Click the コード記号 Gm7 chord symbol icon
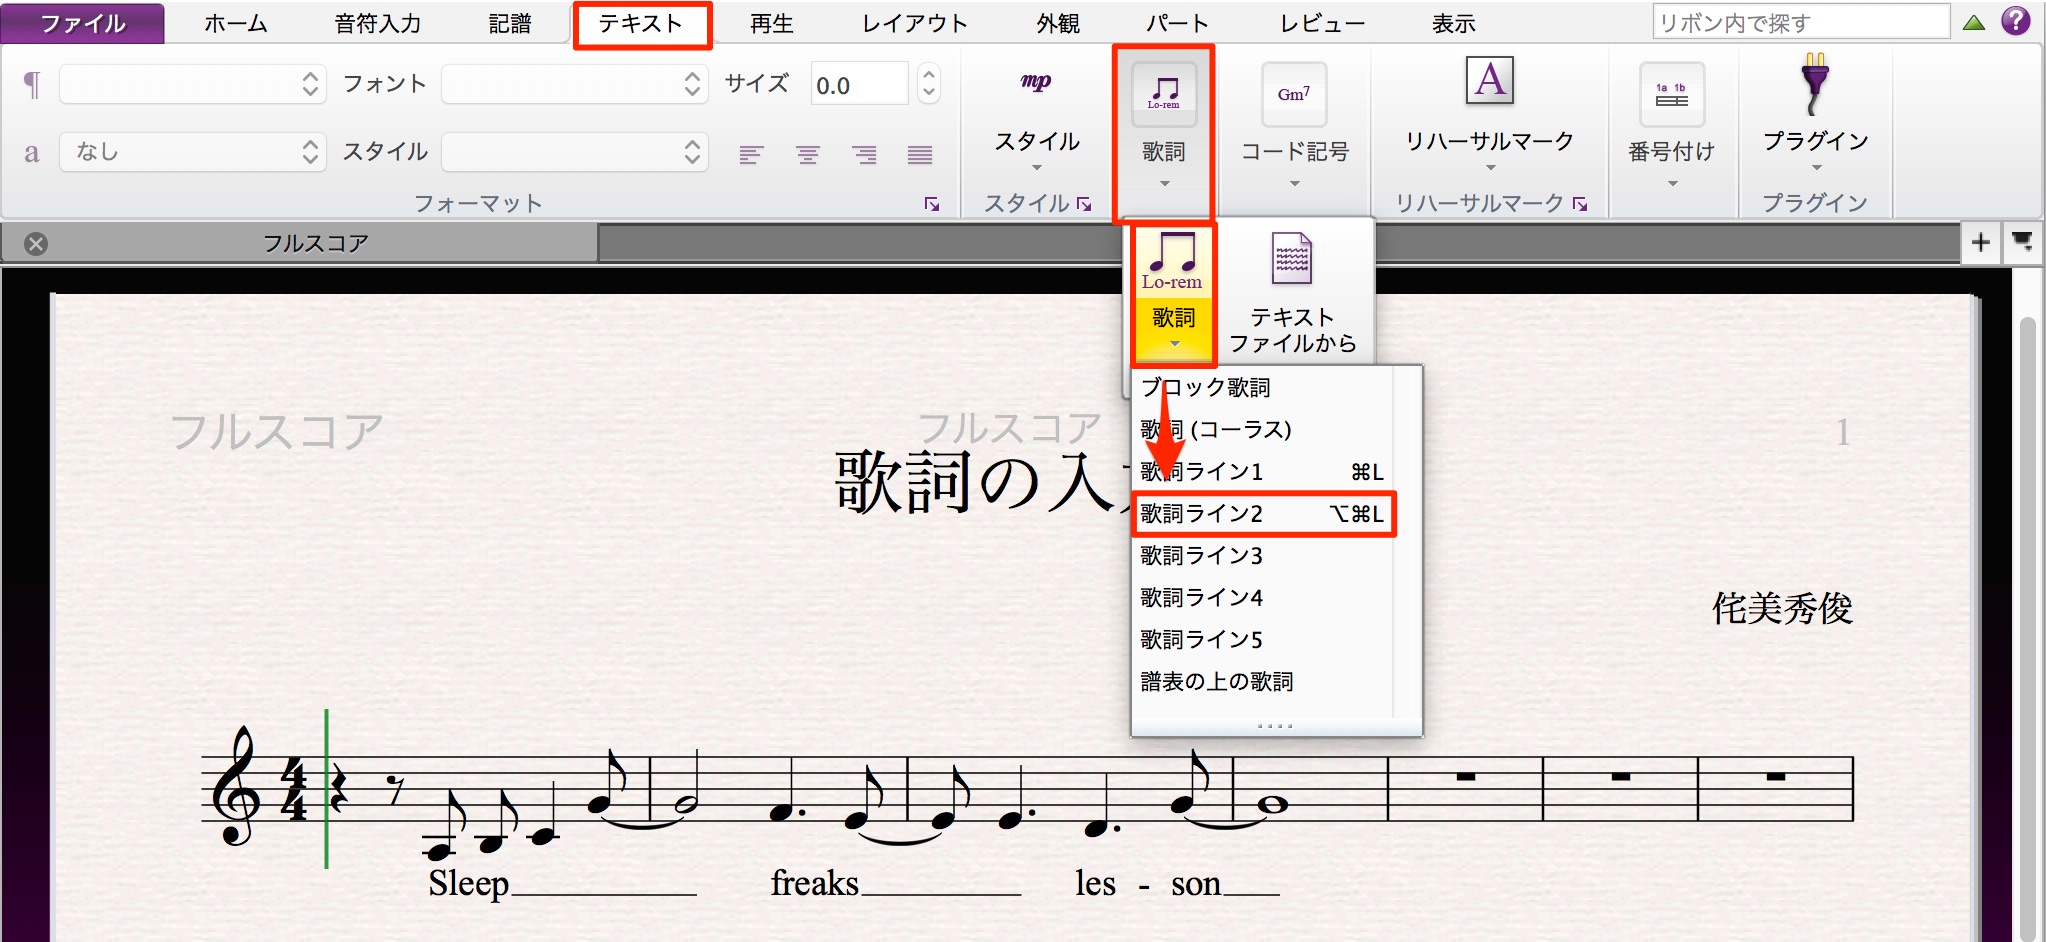 [1294, 94]
